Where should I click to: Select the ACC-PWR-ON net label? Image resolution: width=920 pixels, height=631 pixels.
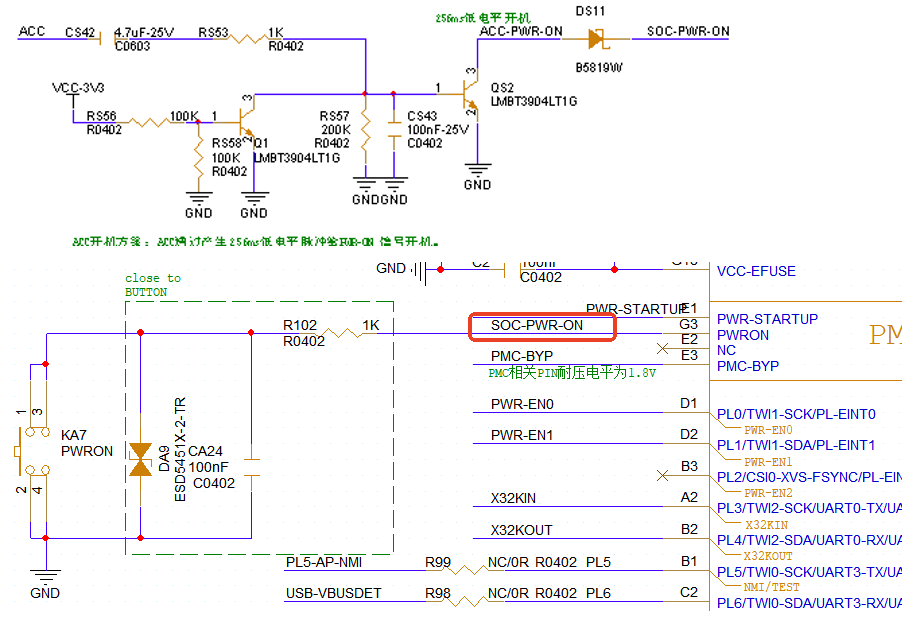tap(521, 32)
